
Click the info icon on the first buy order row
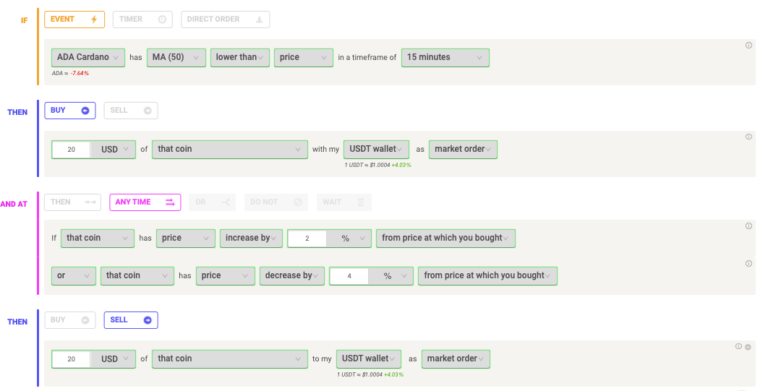point(748,137)
